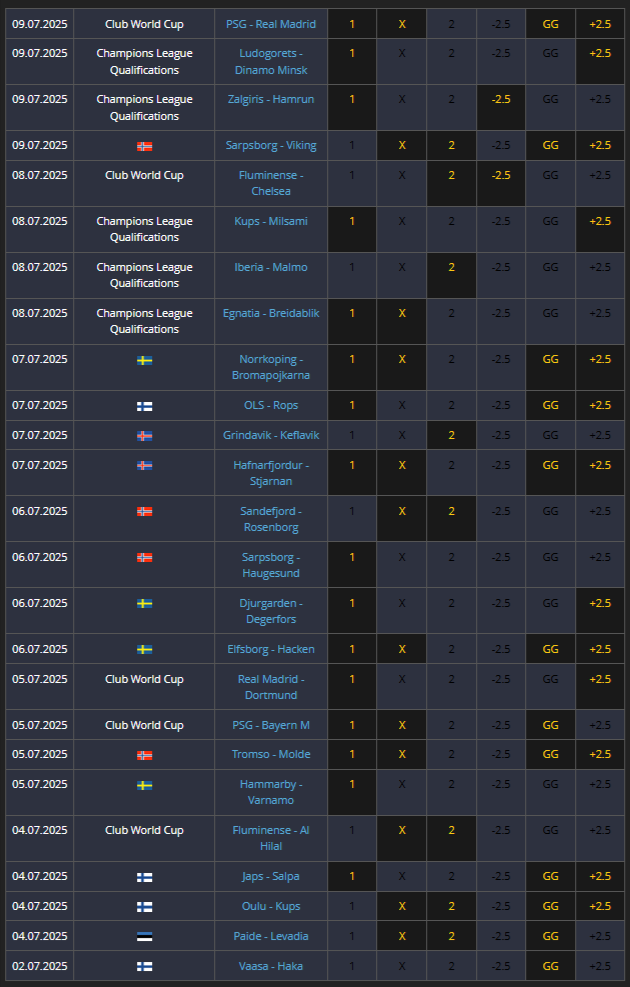This screenshot has width=630, height=987.
Task: Click the Sweden flag beside Elfsborg - Hacken
Action: [x=144, y=650]
